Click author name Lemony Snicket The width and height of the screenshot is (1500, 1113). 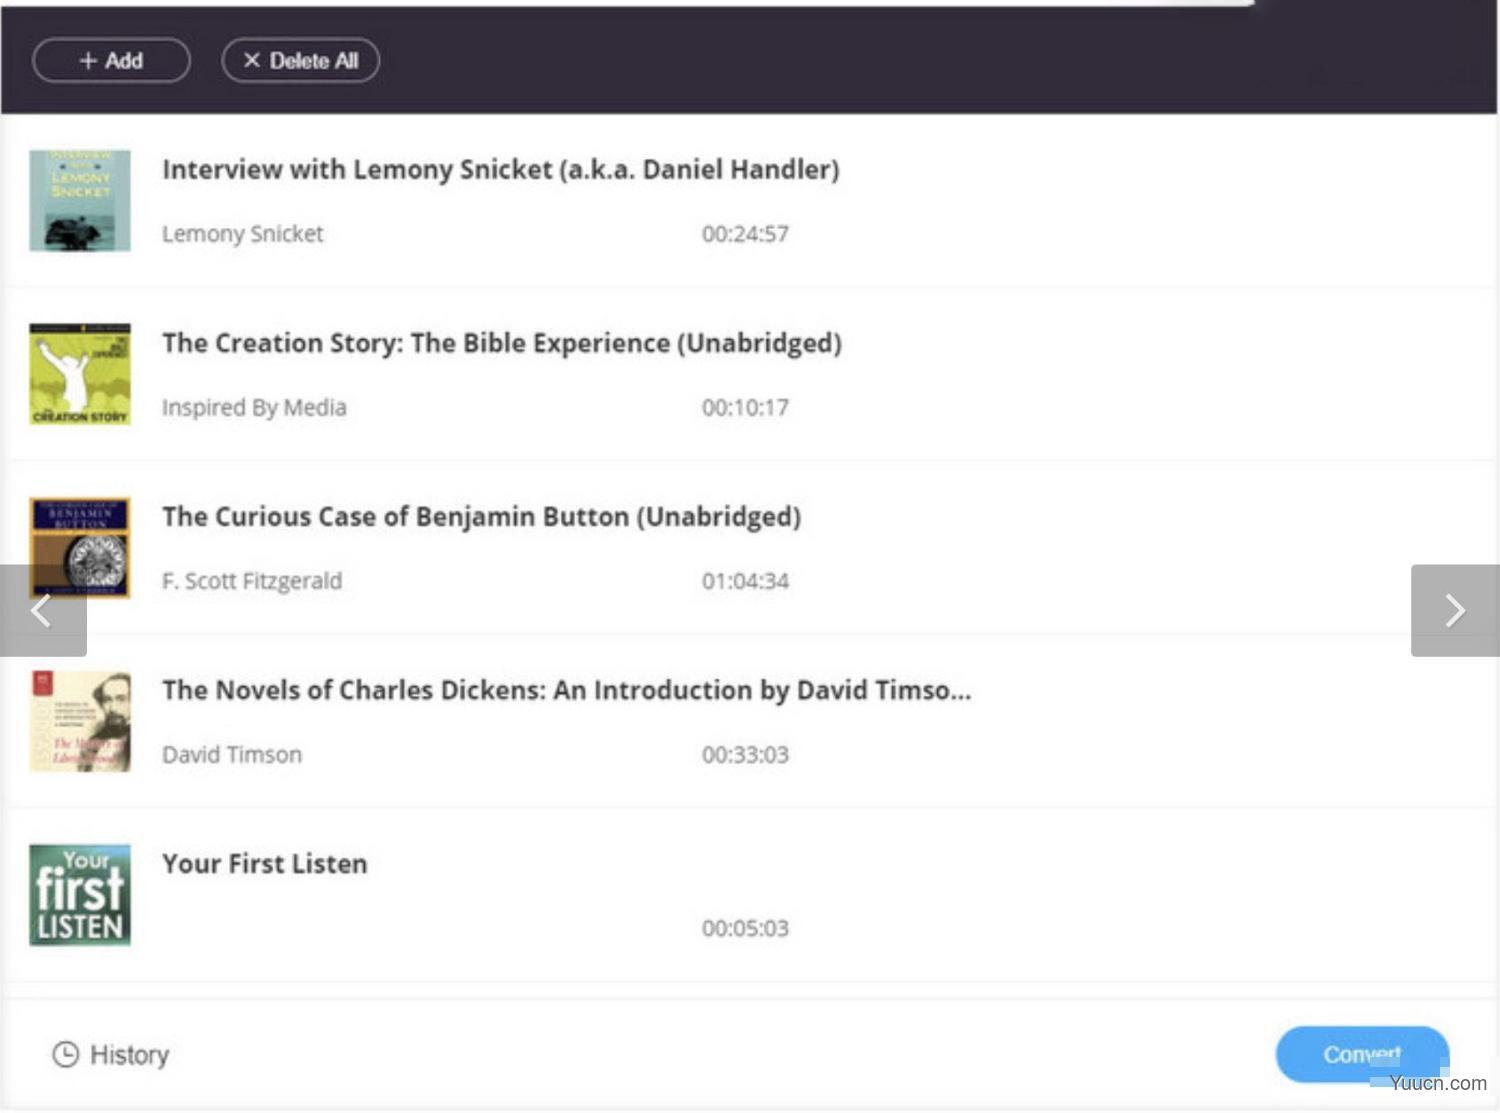(x=243, y=234)
